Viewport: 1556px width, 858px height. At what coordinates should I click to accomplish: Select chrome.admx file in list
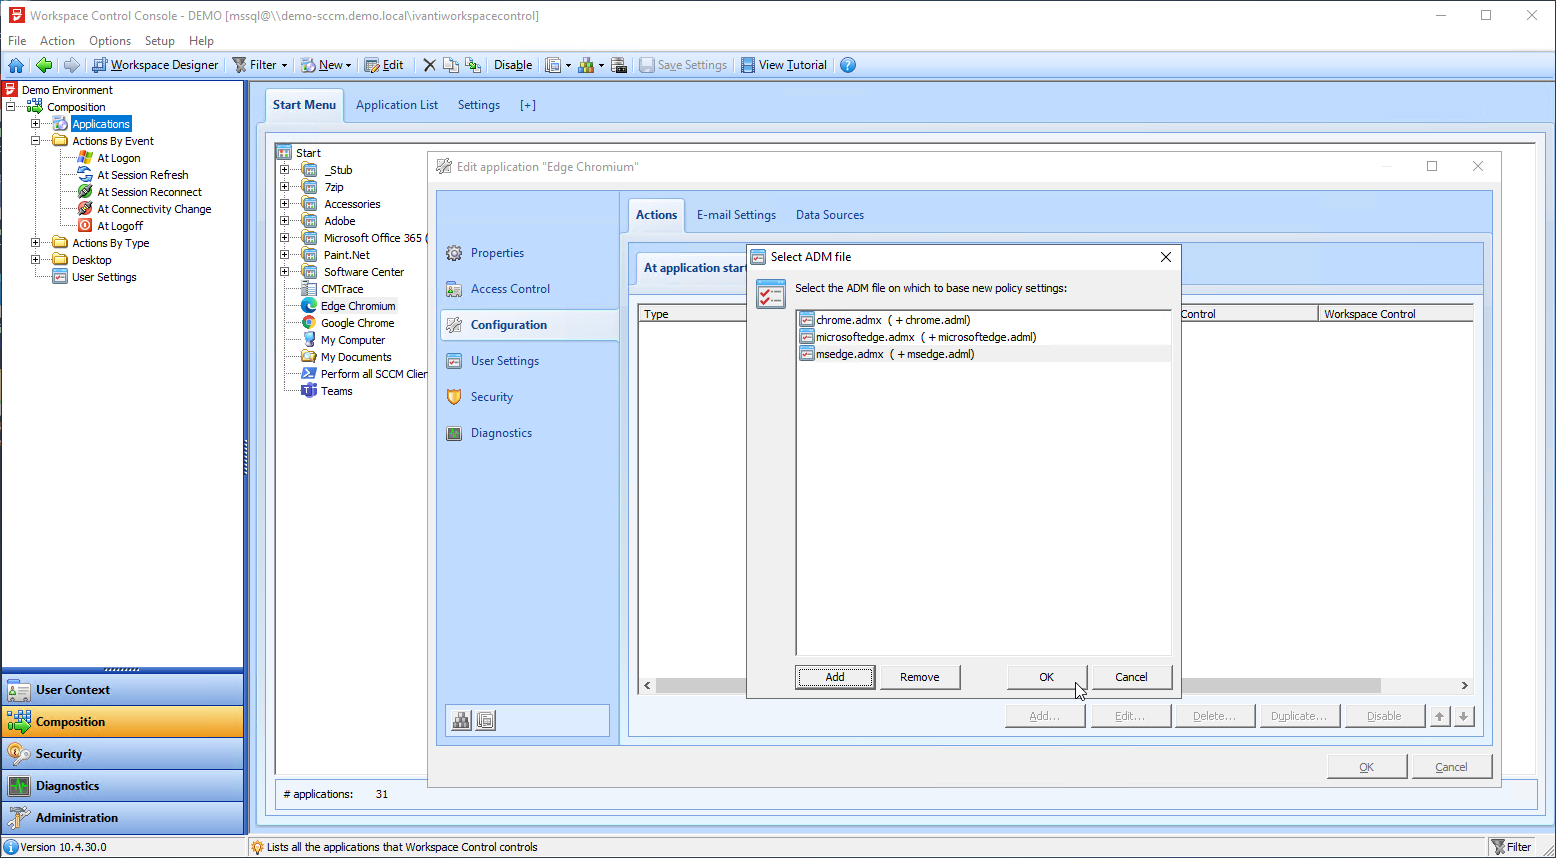849,320
